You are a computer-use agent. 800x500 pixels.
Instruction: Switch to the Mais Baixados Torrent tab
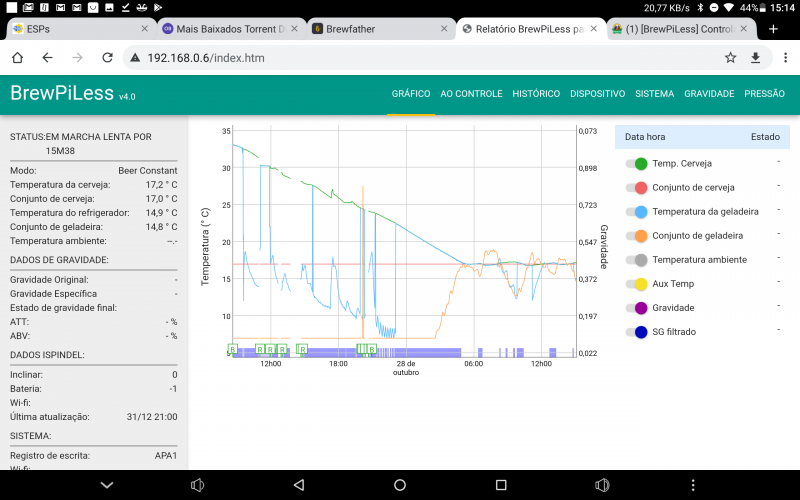(x=230, y=29)
